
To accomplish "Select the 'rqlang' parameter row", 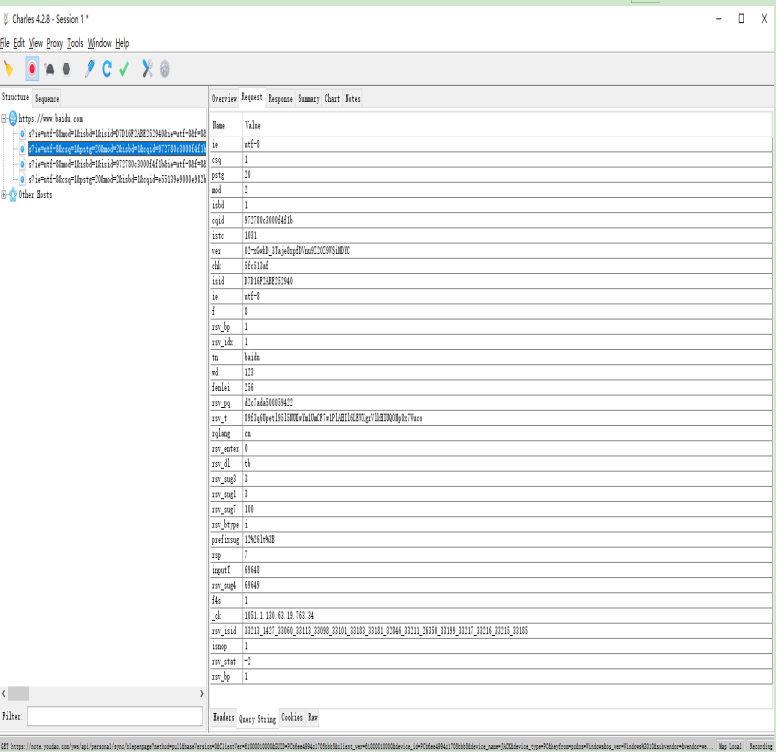I will 491,433.
